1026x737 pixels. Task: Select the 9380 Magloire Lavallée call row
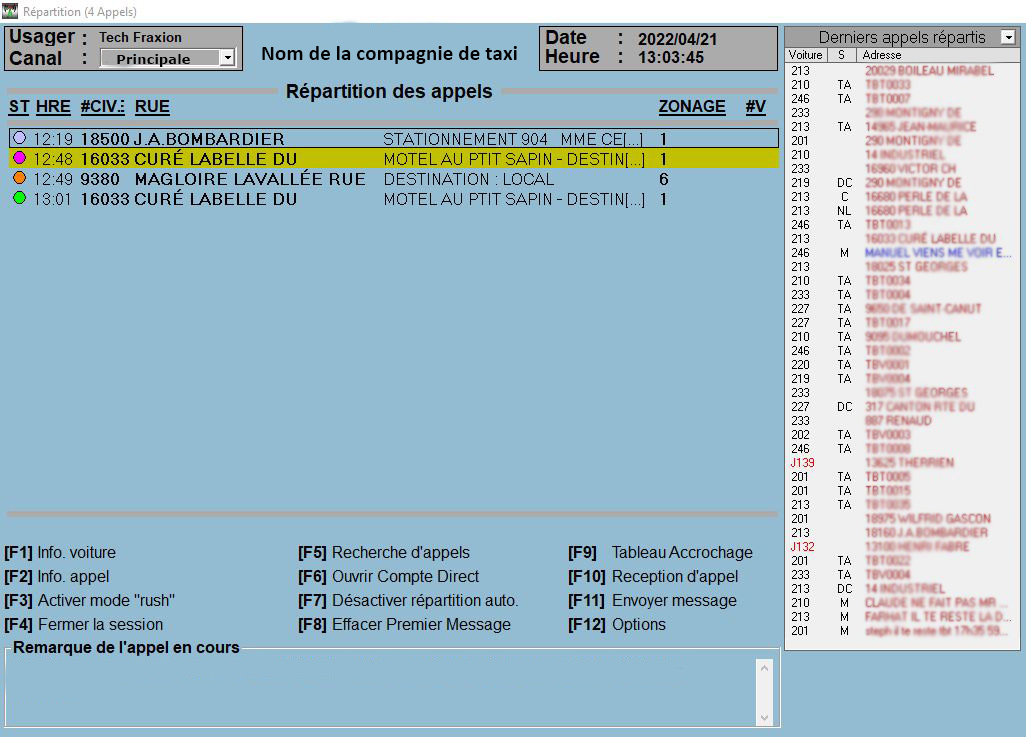pyautogui.click(x=393, y=179)
